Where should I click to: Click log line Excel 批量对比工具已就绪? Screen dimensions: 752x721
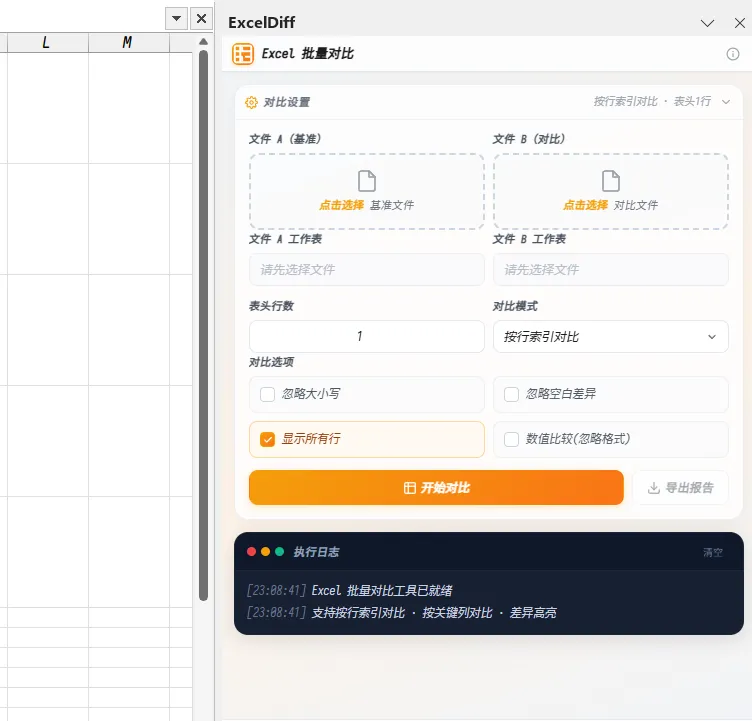[382, 591]
